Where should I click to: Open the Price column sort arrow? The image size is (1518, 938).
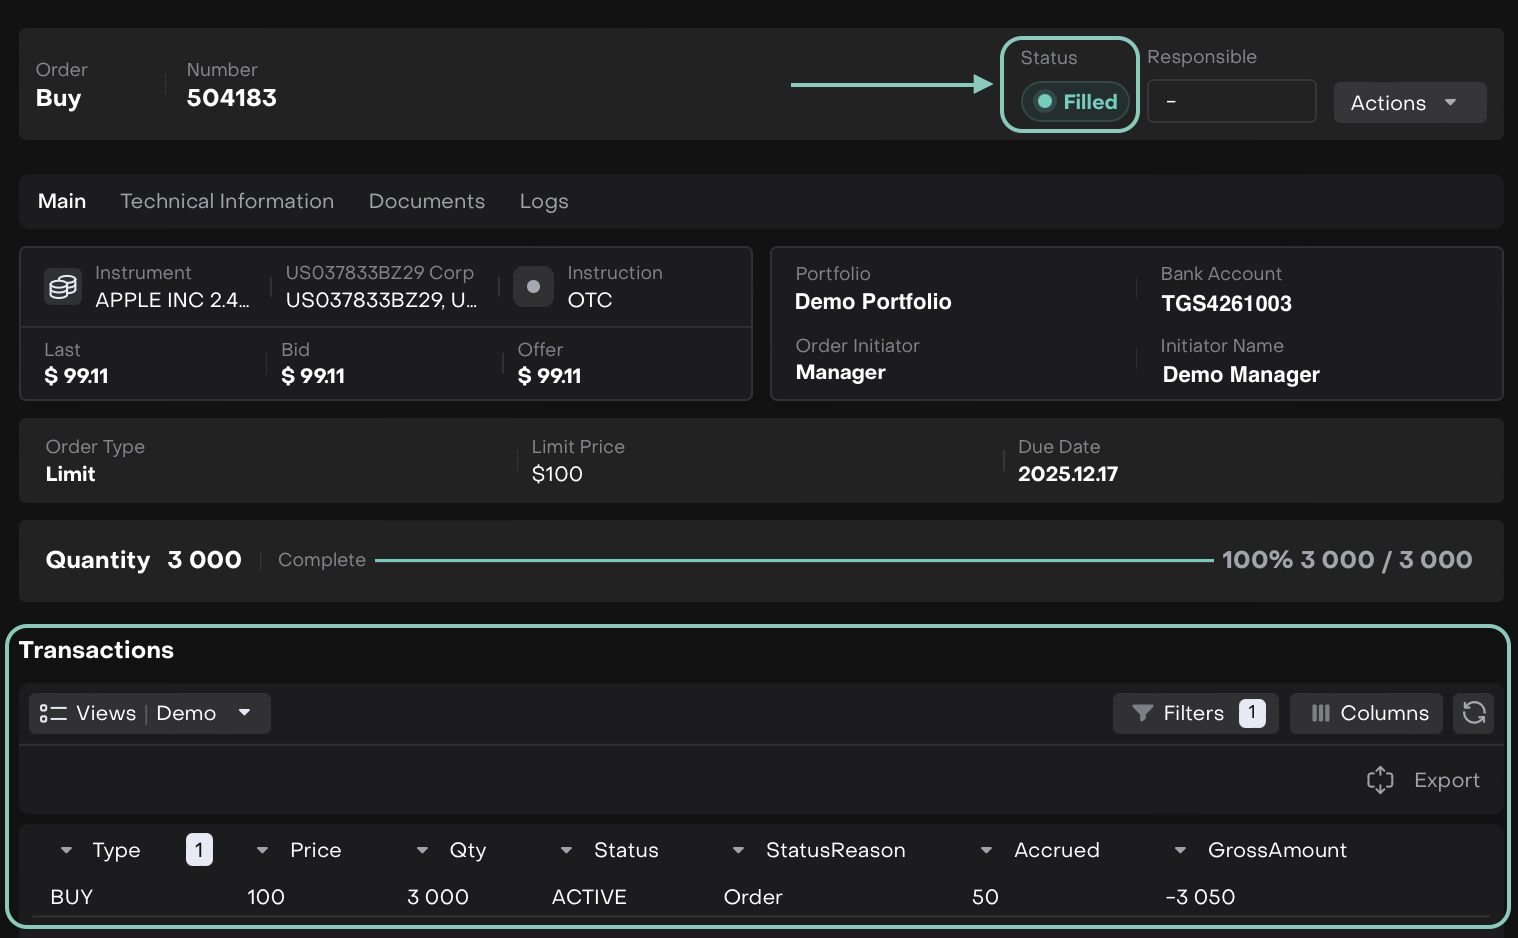(x=262, y=850)
